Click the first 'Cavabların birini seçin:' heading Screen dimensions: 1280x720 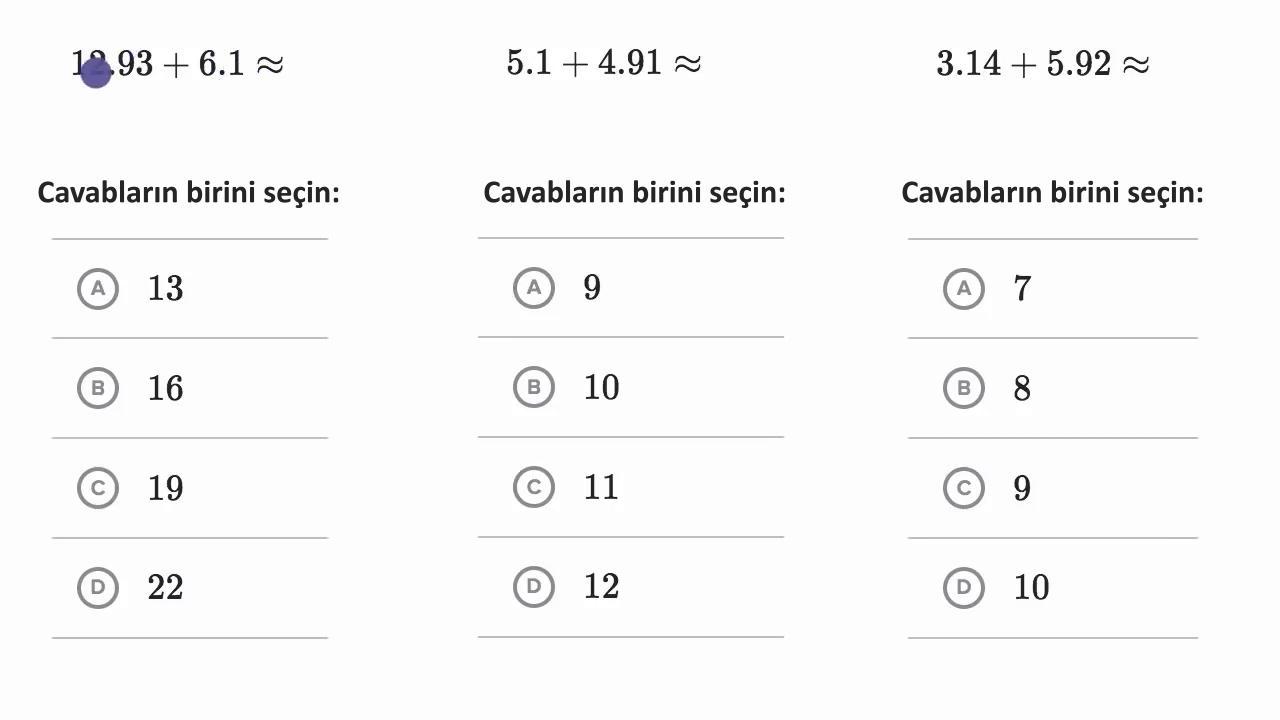pos(189,192)
